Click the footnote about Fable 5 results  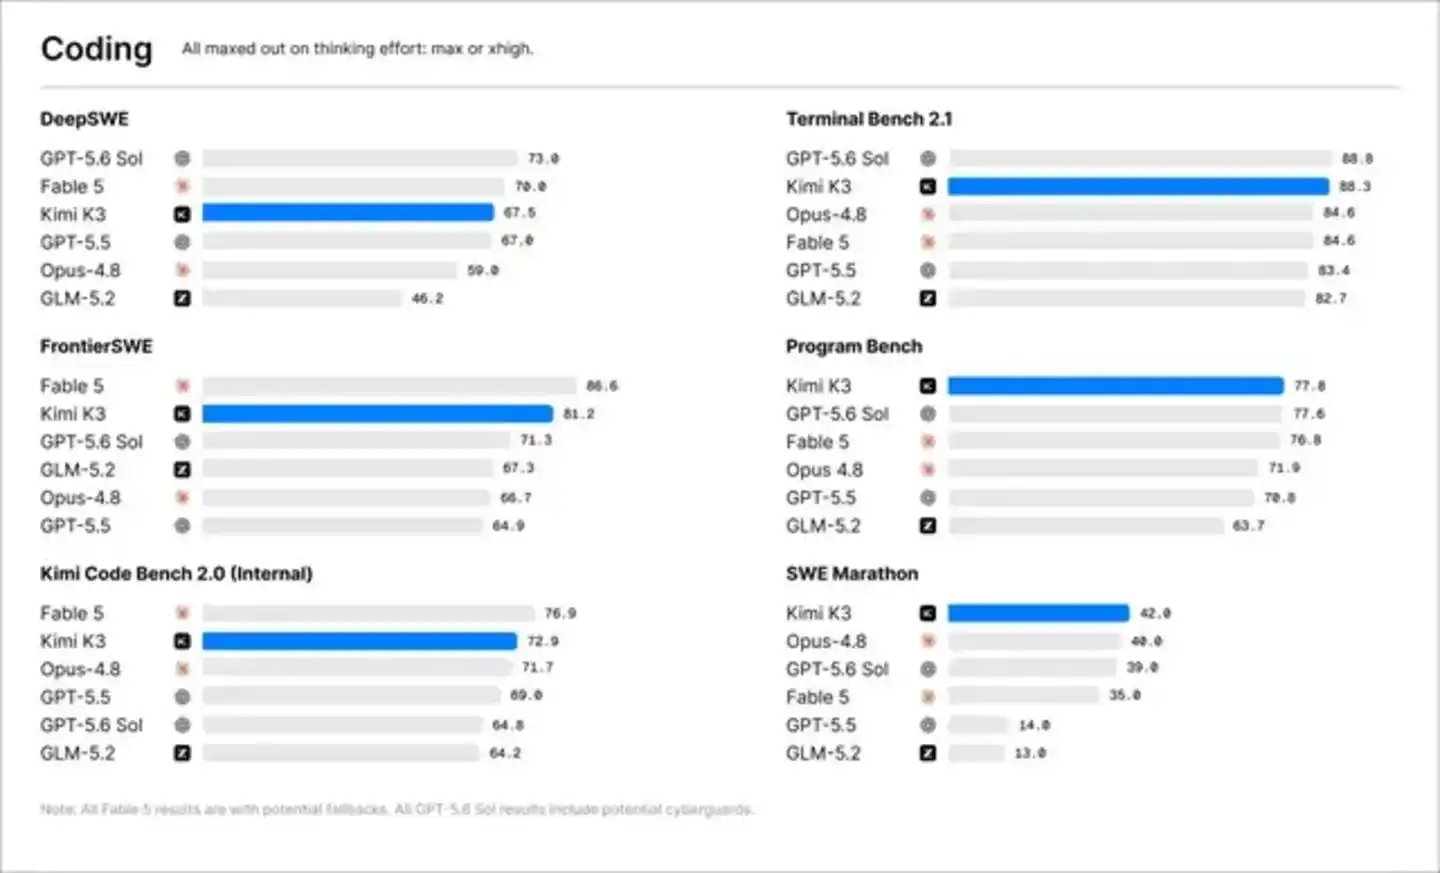point(397,809)
